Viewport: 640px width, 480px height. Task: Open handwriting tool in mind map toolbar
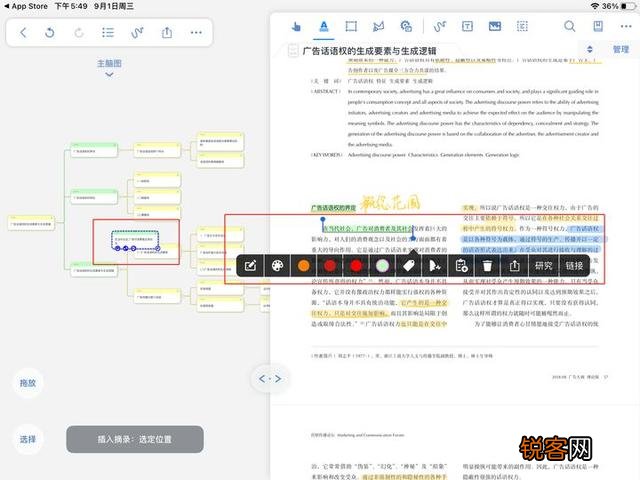click(137, 33)
